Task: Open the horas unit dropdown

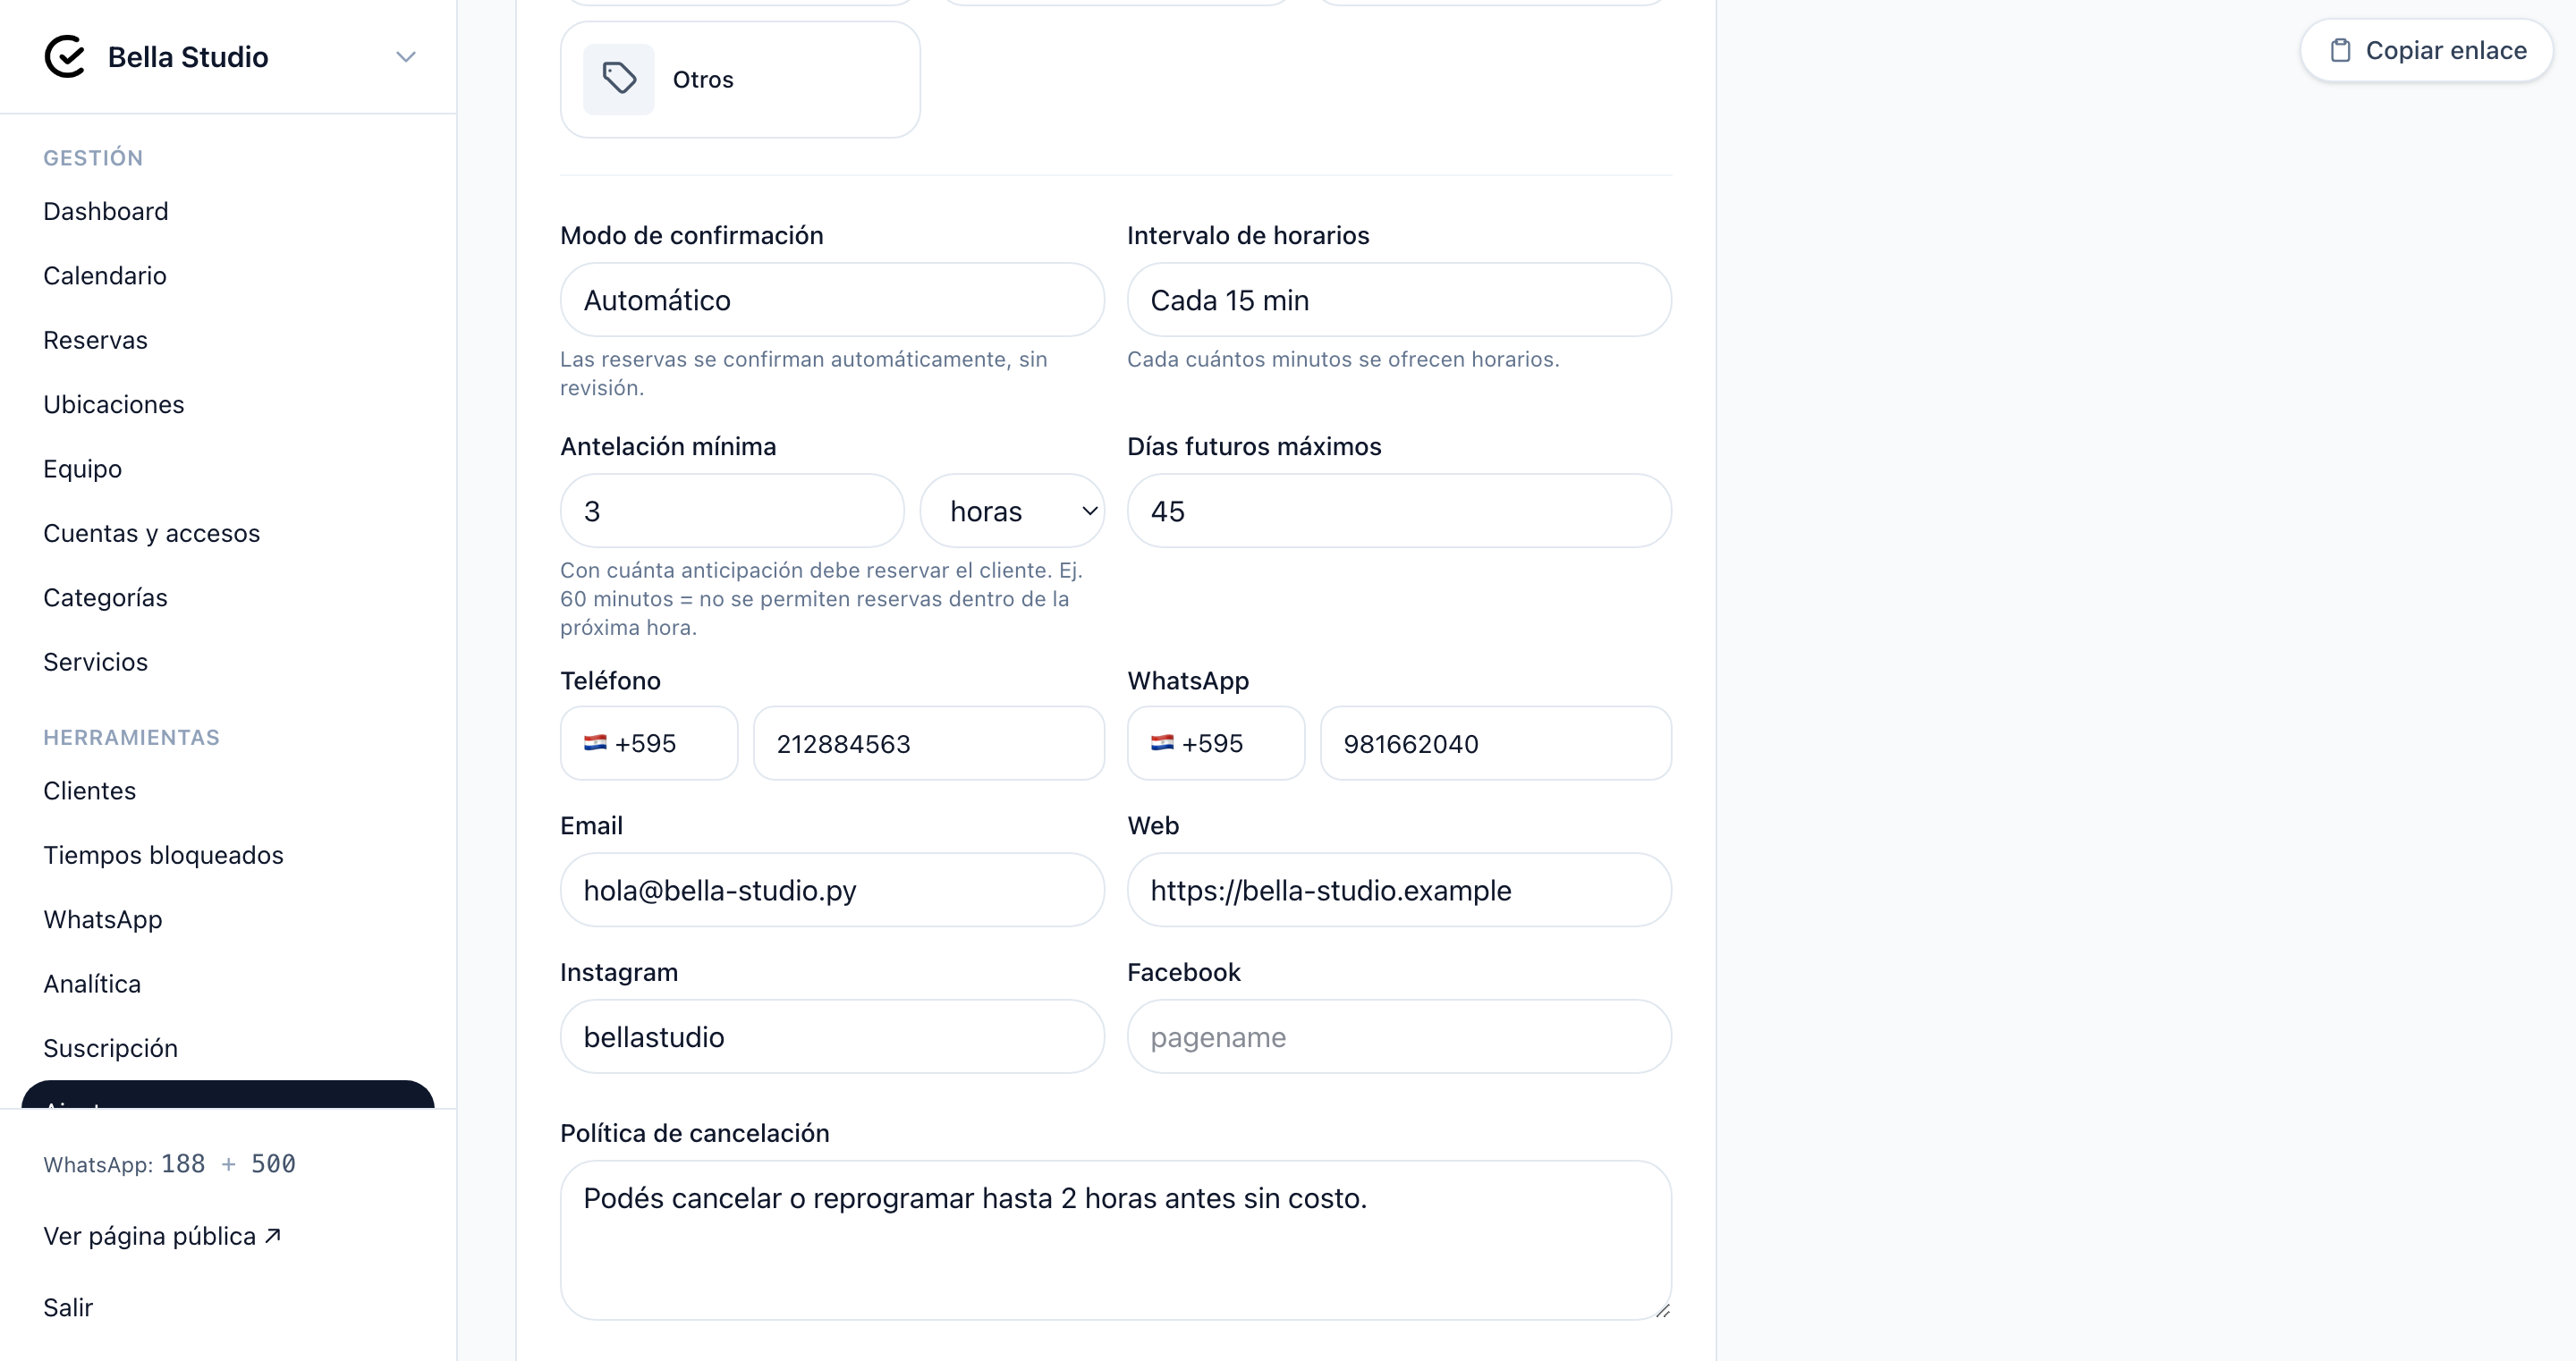Action: coord(1012,511)
